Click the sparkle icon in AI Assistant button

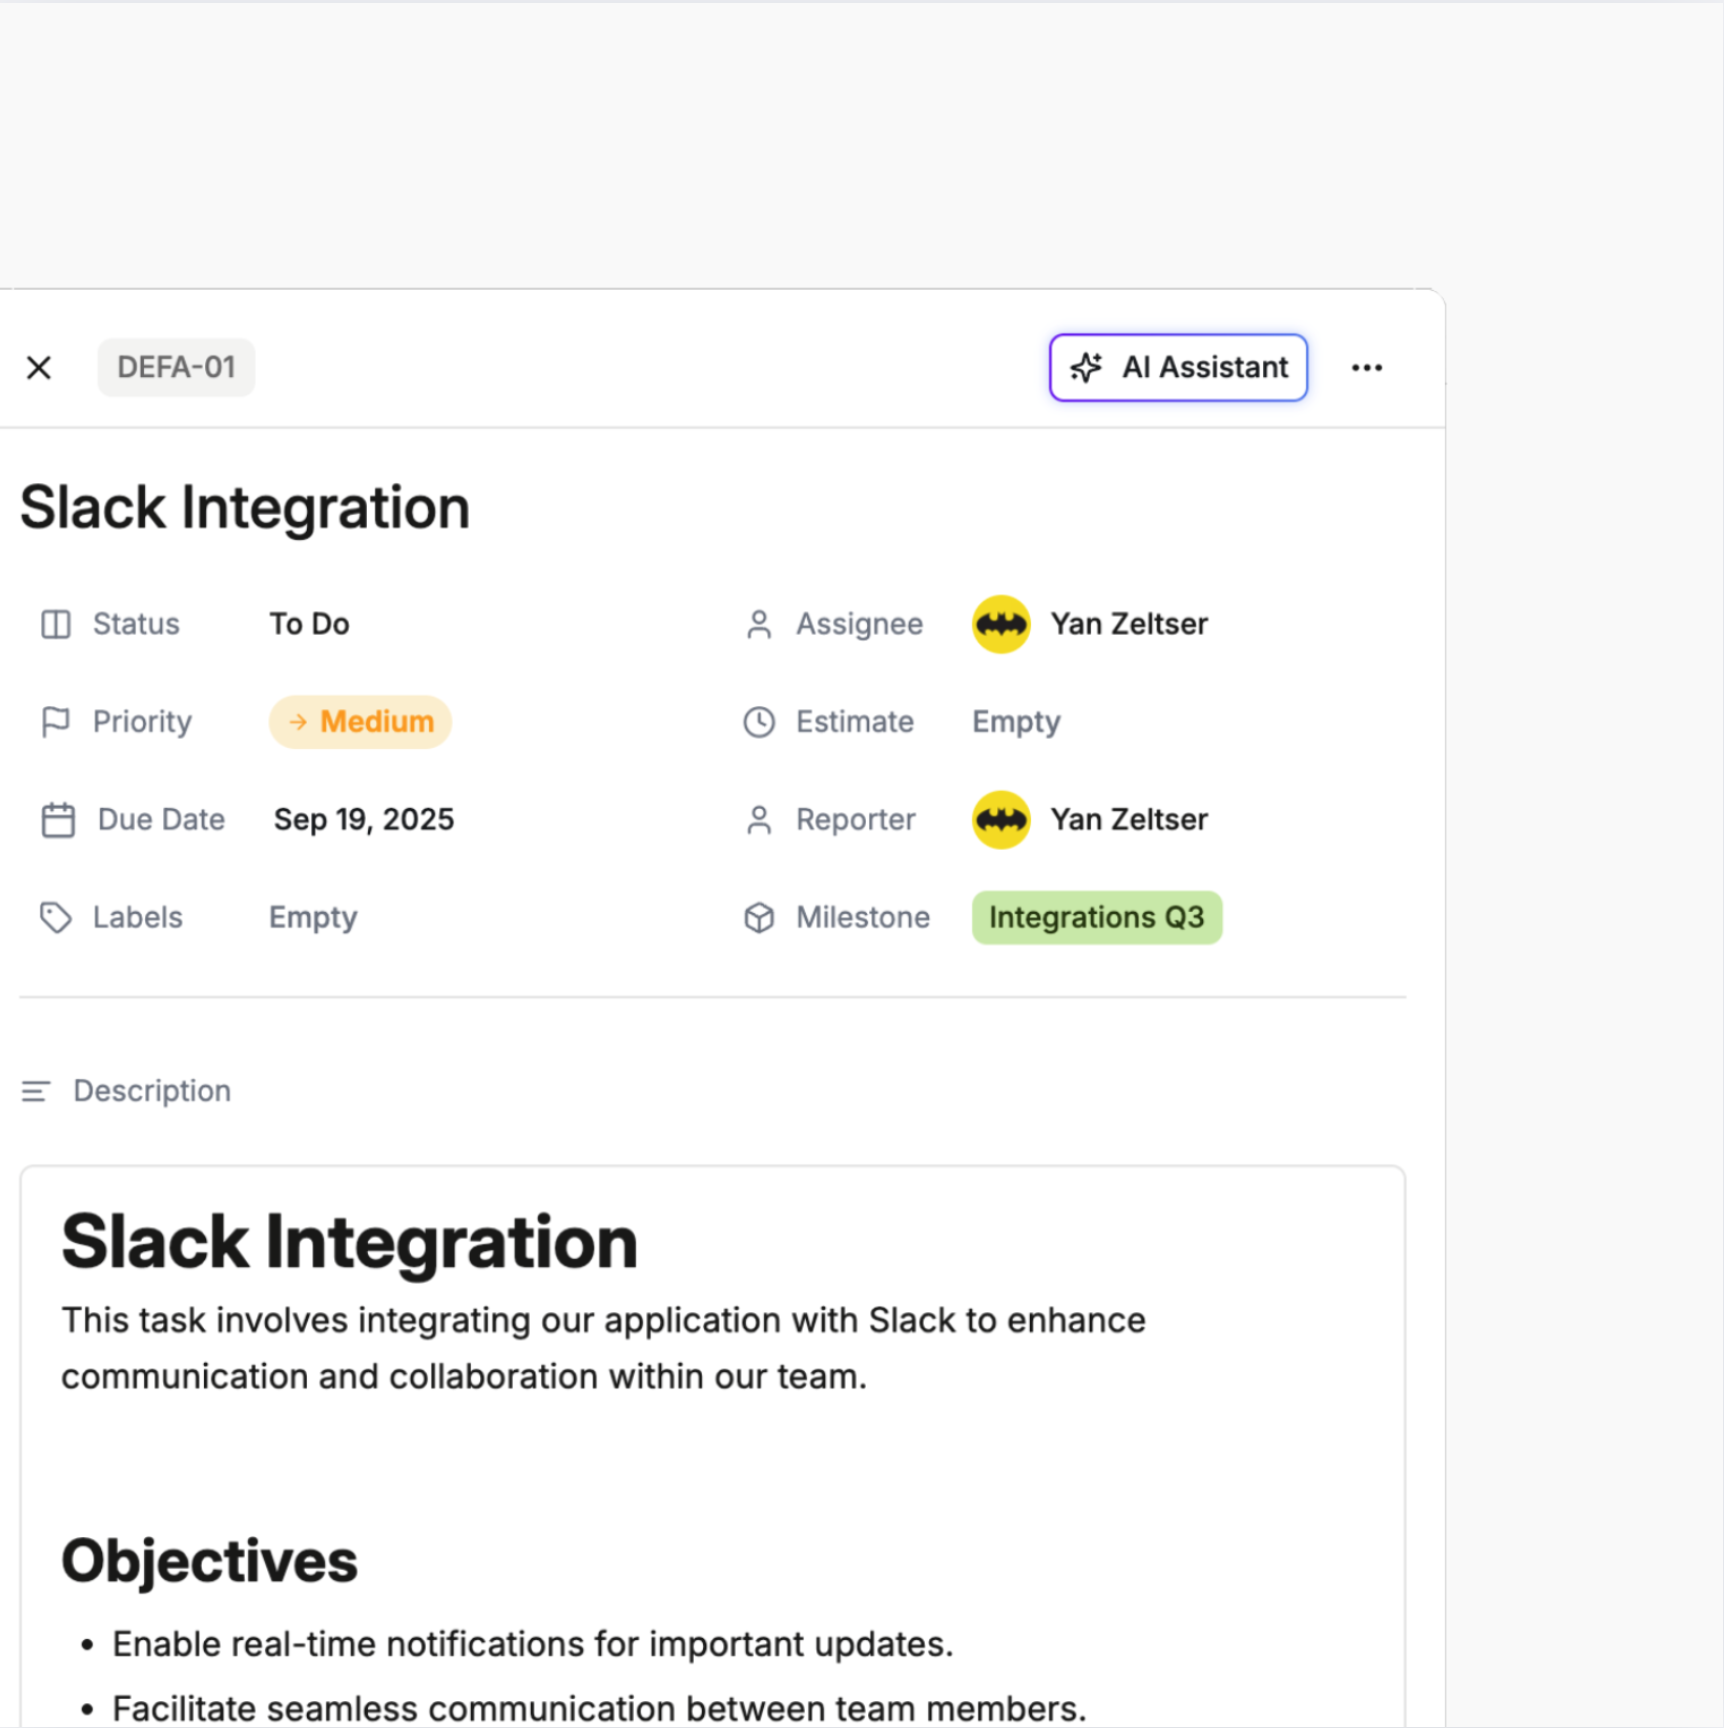click(x=1086, y=368)
